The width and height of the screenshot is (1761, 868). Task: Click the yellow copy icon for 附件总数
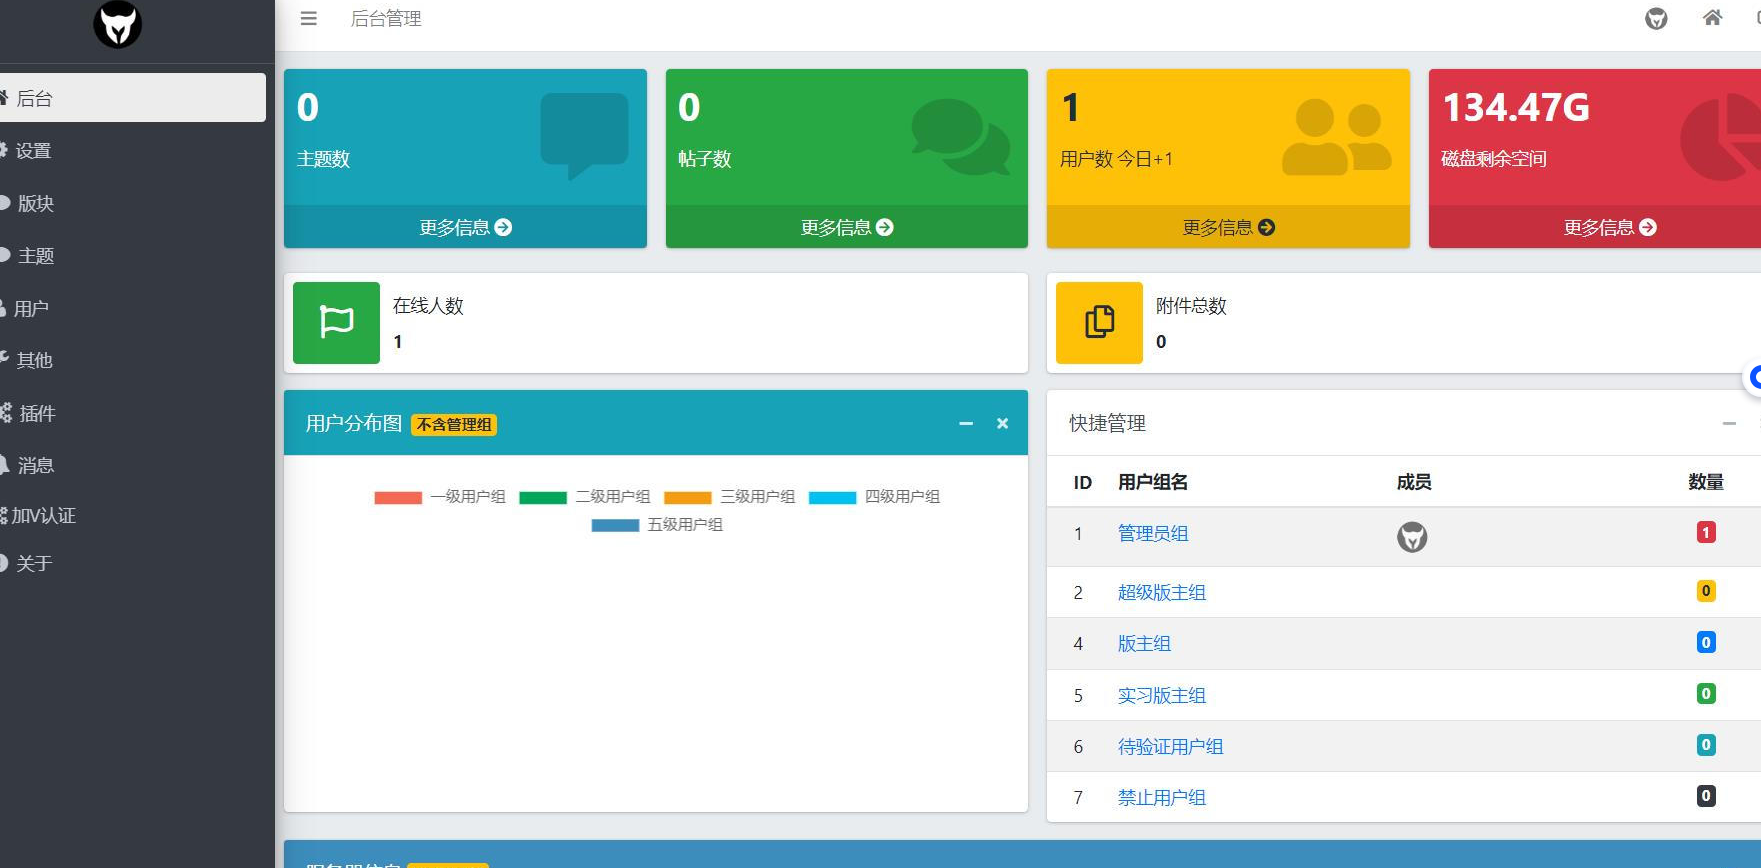pyautogui.click(x=1099, y=322)
